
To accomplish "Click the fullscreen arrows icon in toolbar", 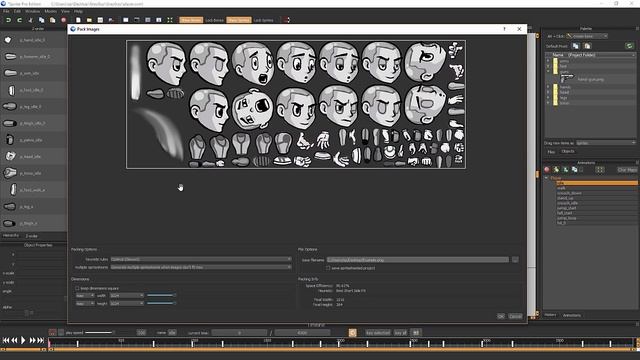I will point(170,20).
